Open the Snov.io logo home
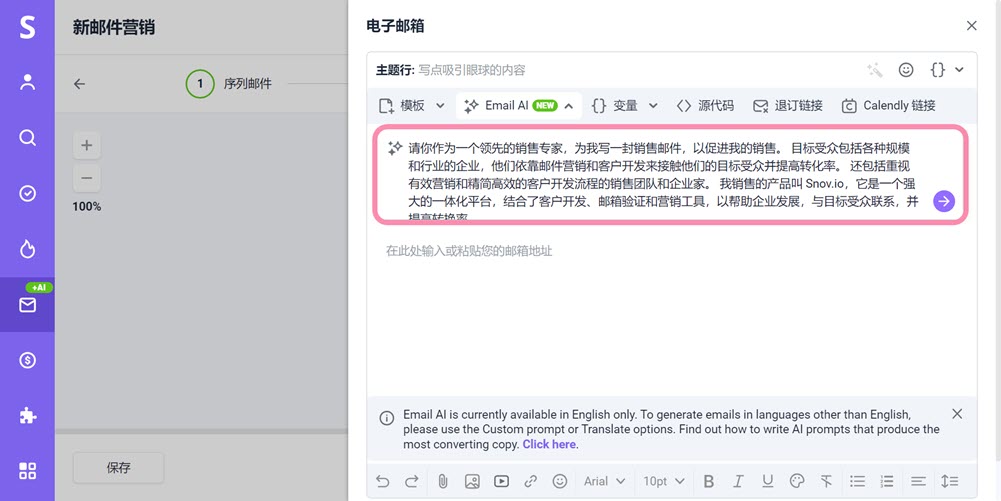This screenshot has height=501, width=1001. 27,27
